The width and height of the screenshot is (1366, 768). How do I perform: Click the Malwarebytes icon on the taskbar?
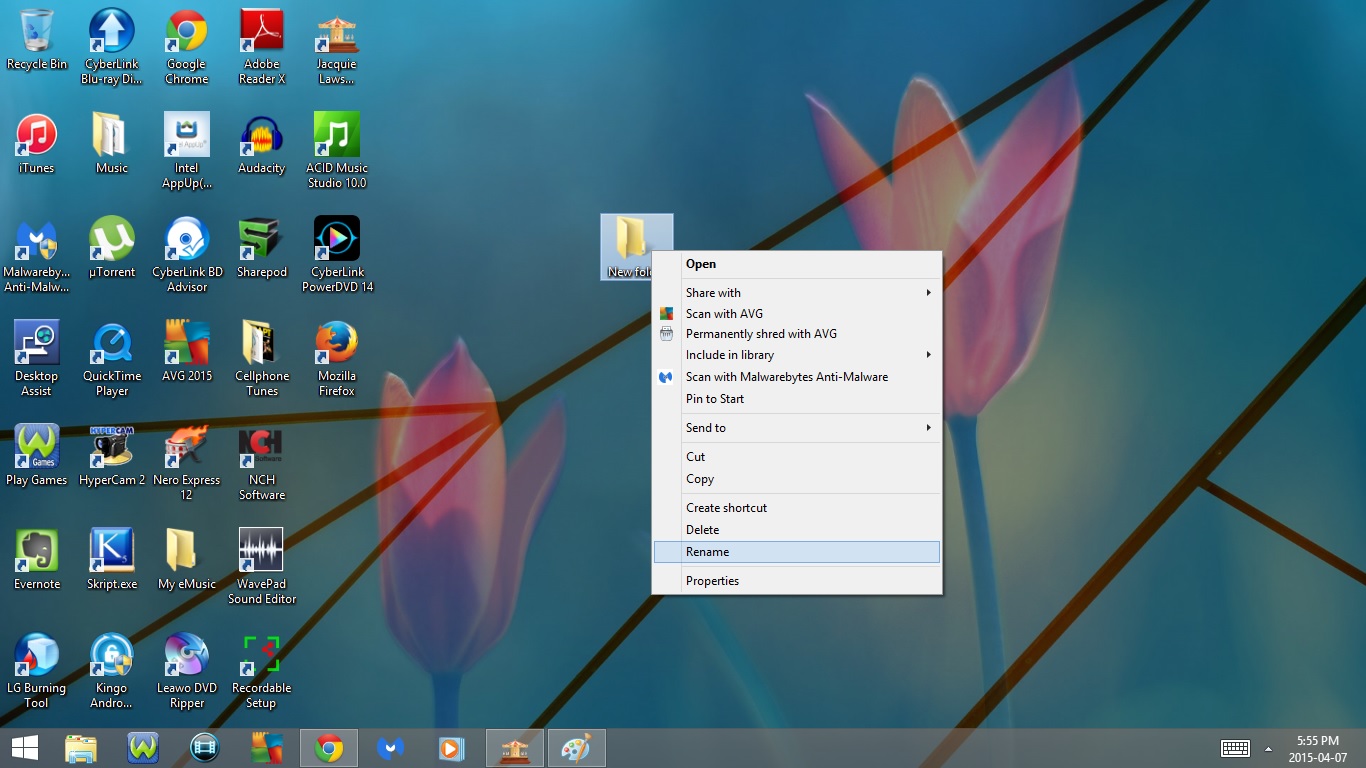[391, 748]
